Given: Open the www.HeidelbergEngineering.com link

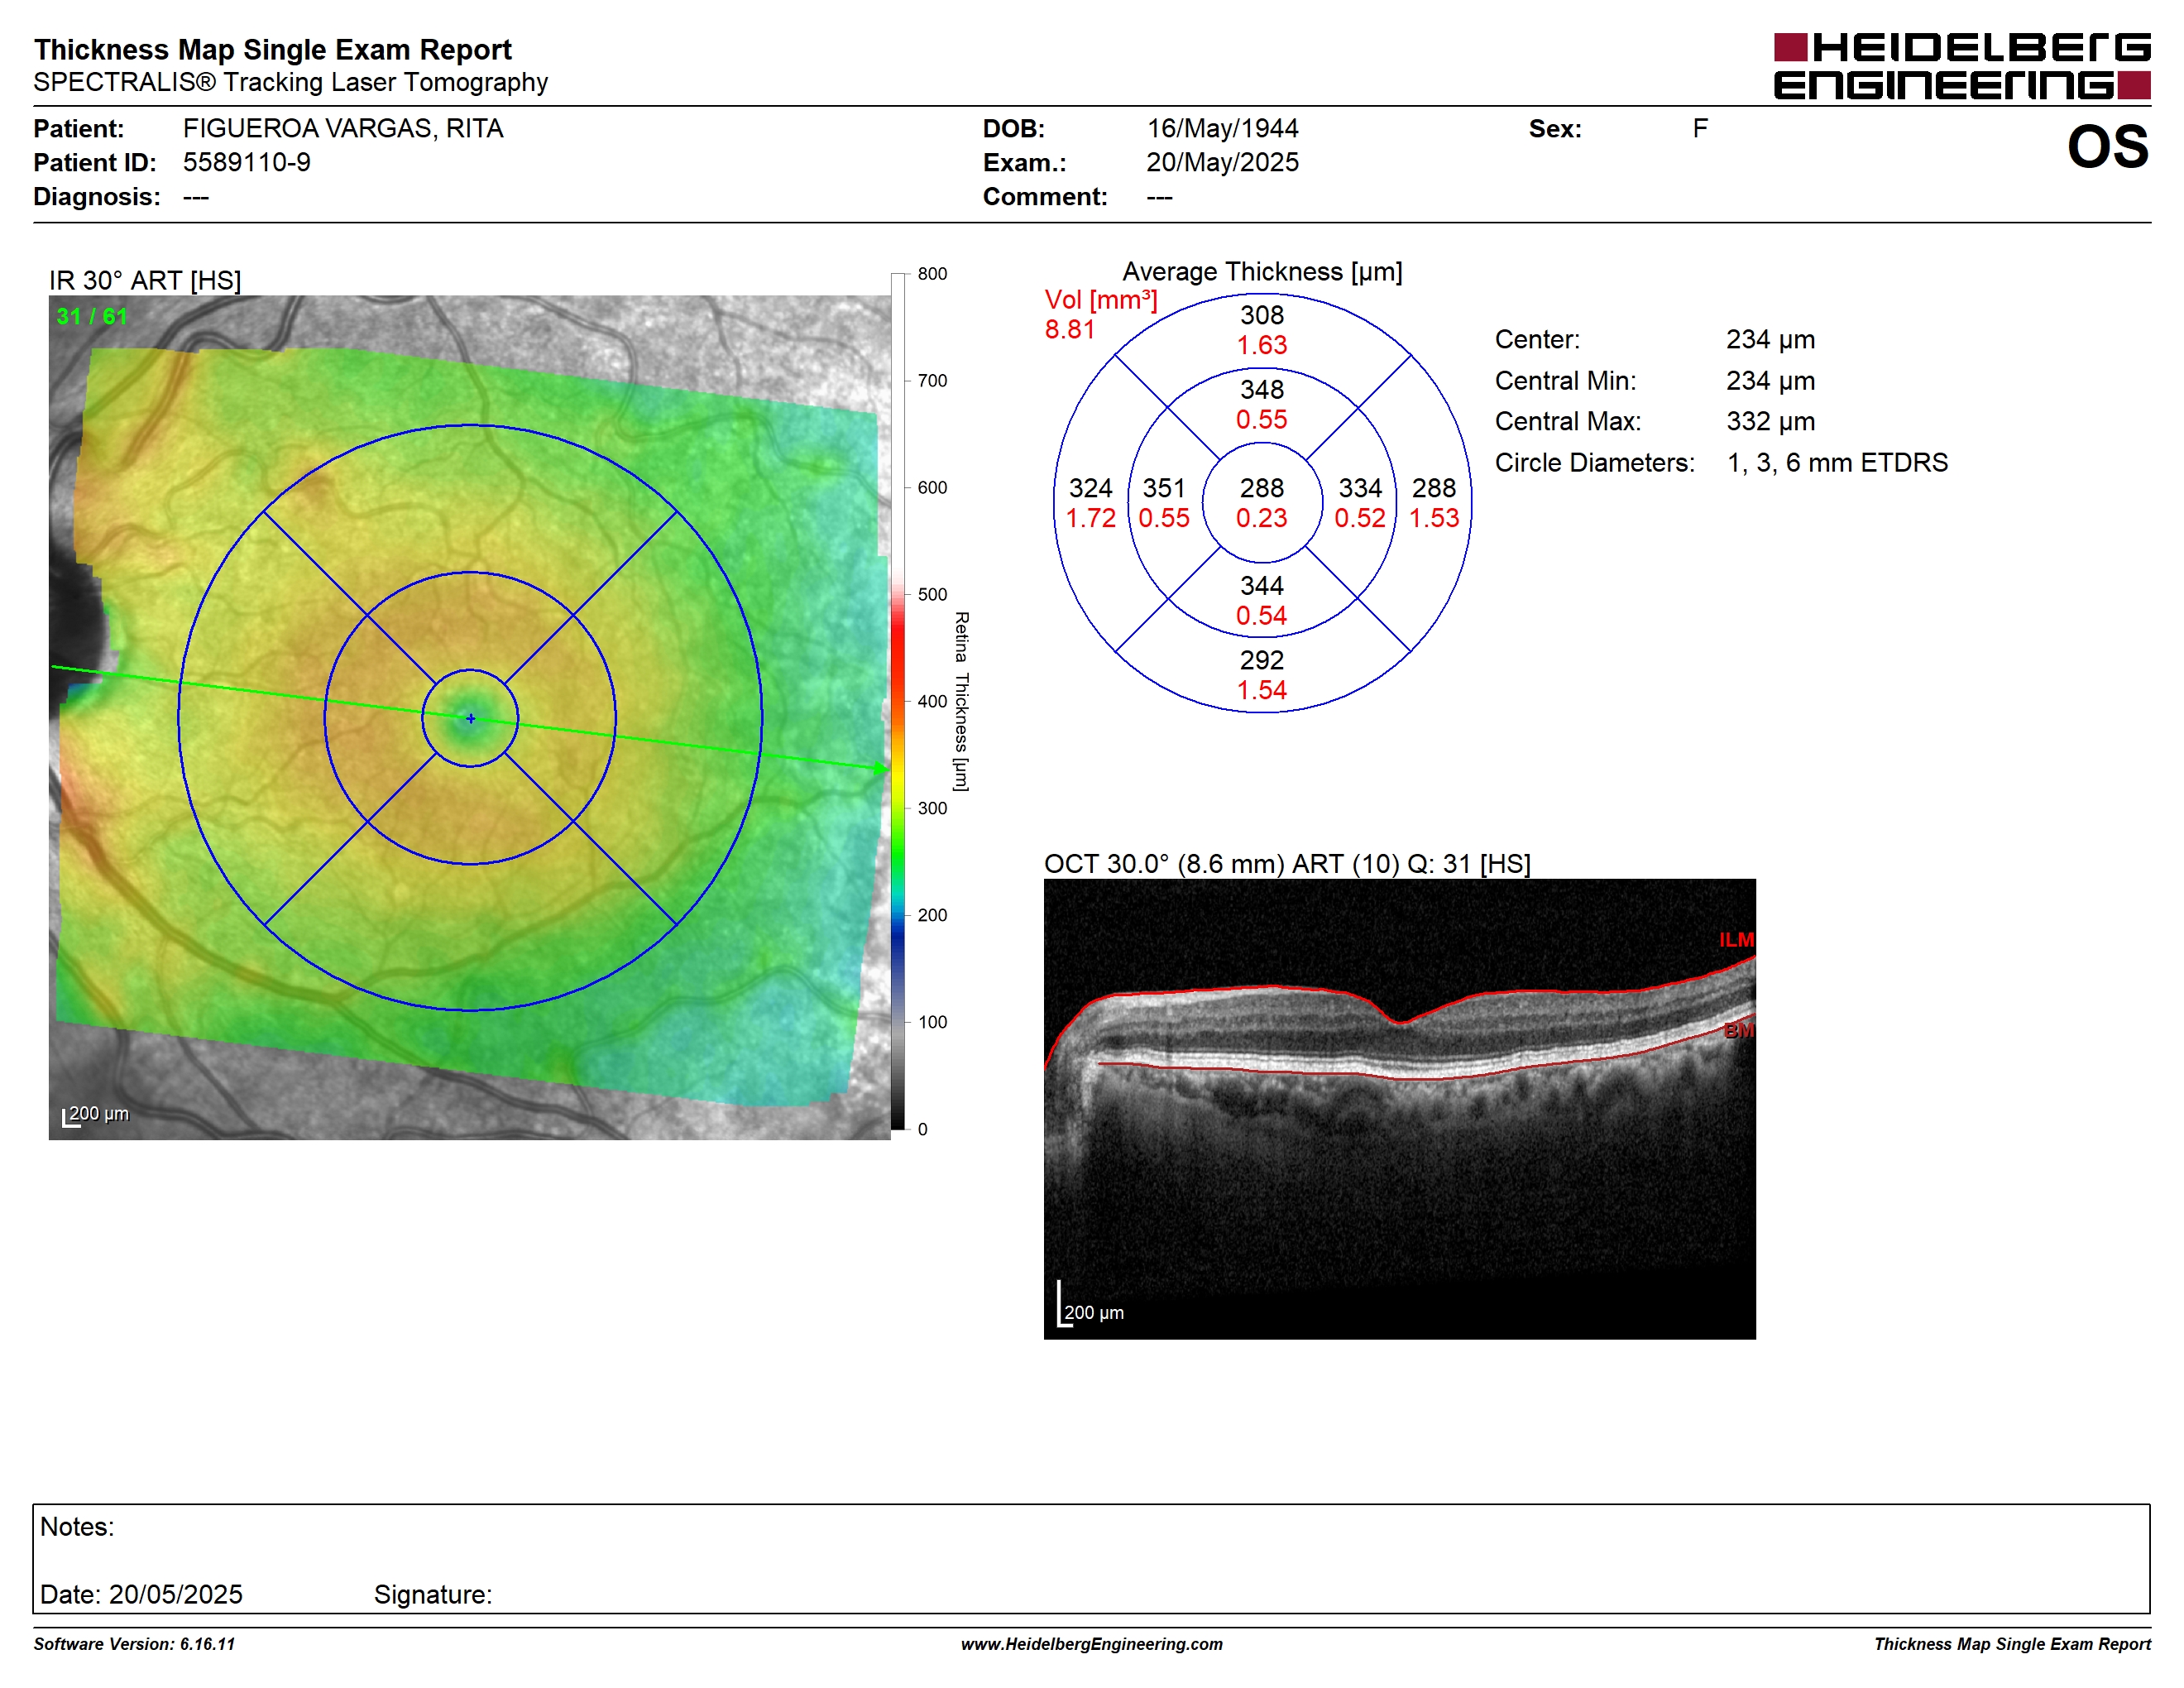Looking at the screenshot, I should coord(1092,1644).
